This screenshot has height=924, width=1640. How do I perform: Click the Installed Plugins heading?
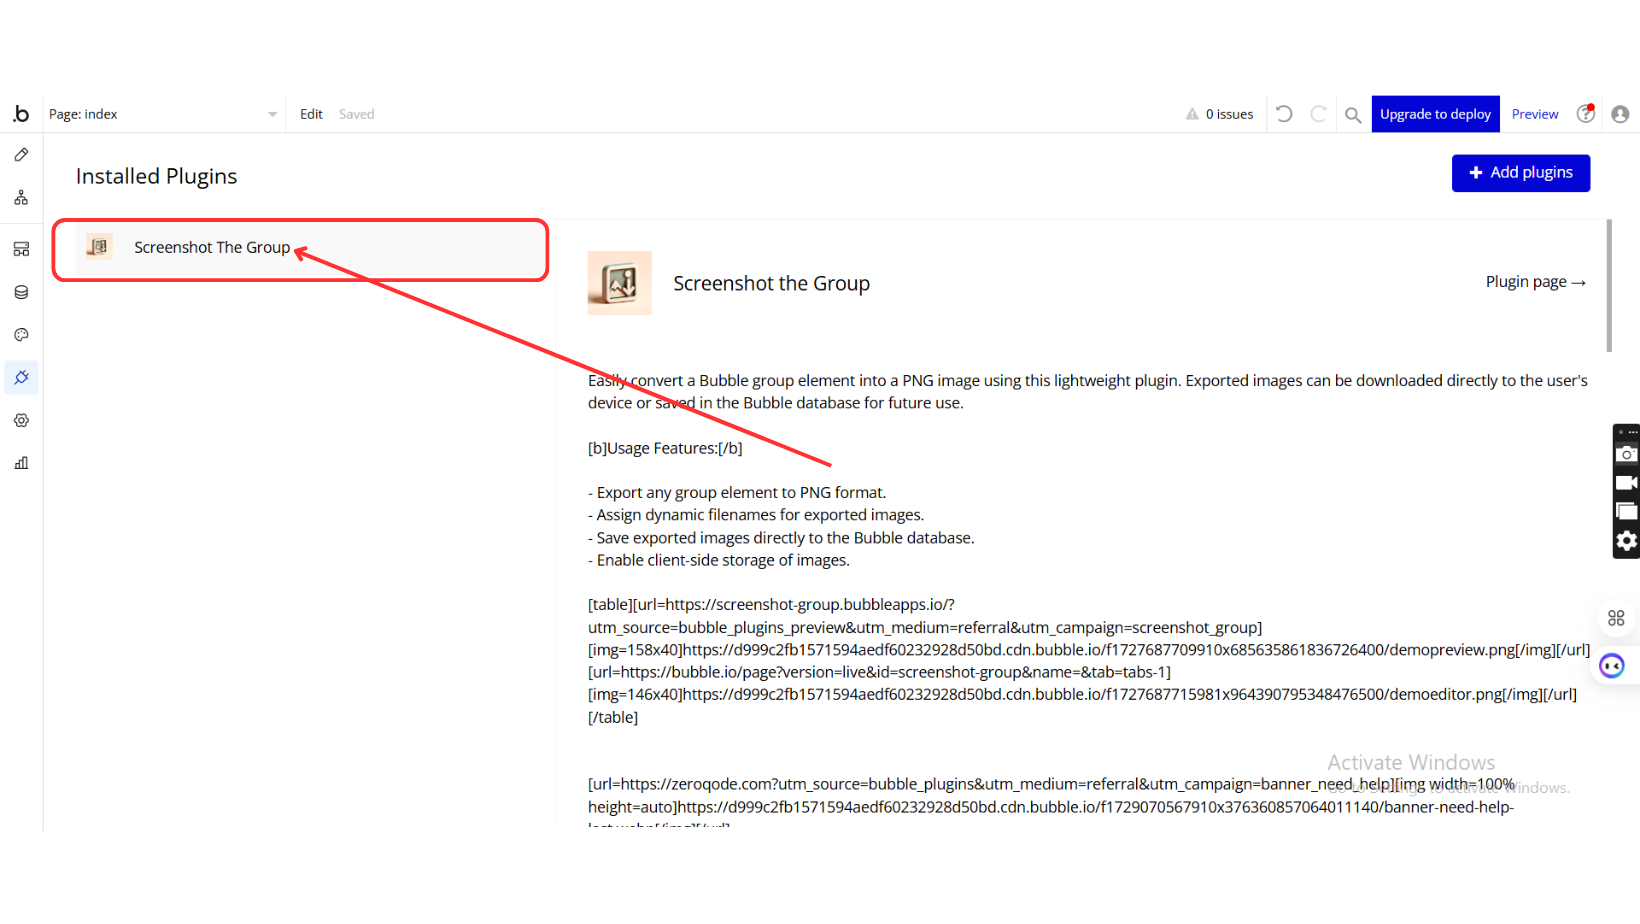(x=157, y=176)
